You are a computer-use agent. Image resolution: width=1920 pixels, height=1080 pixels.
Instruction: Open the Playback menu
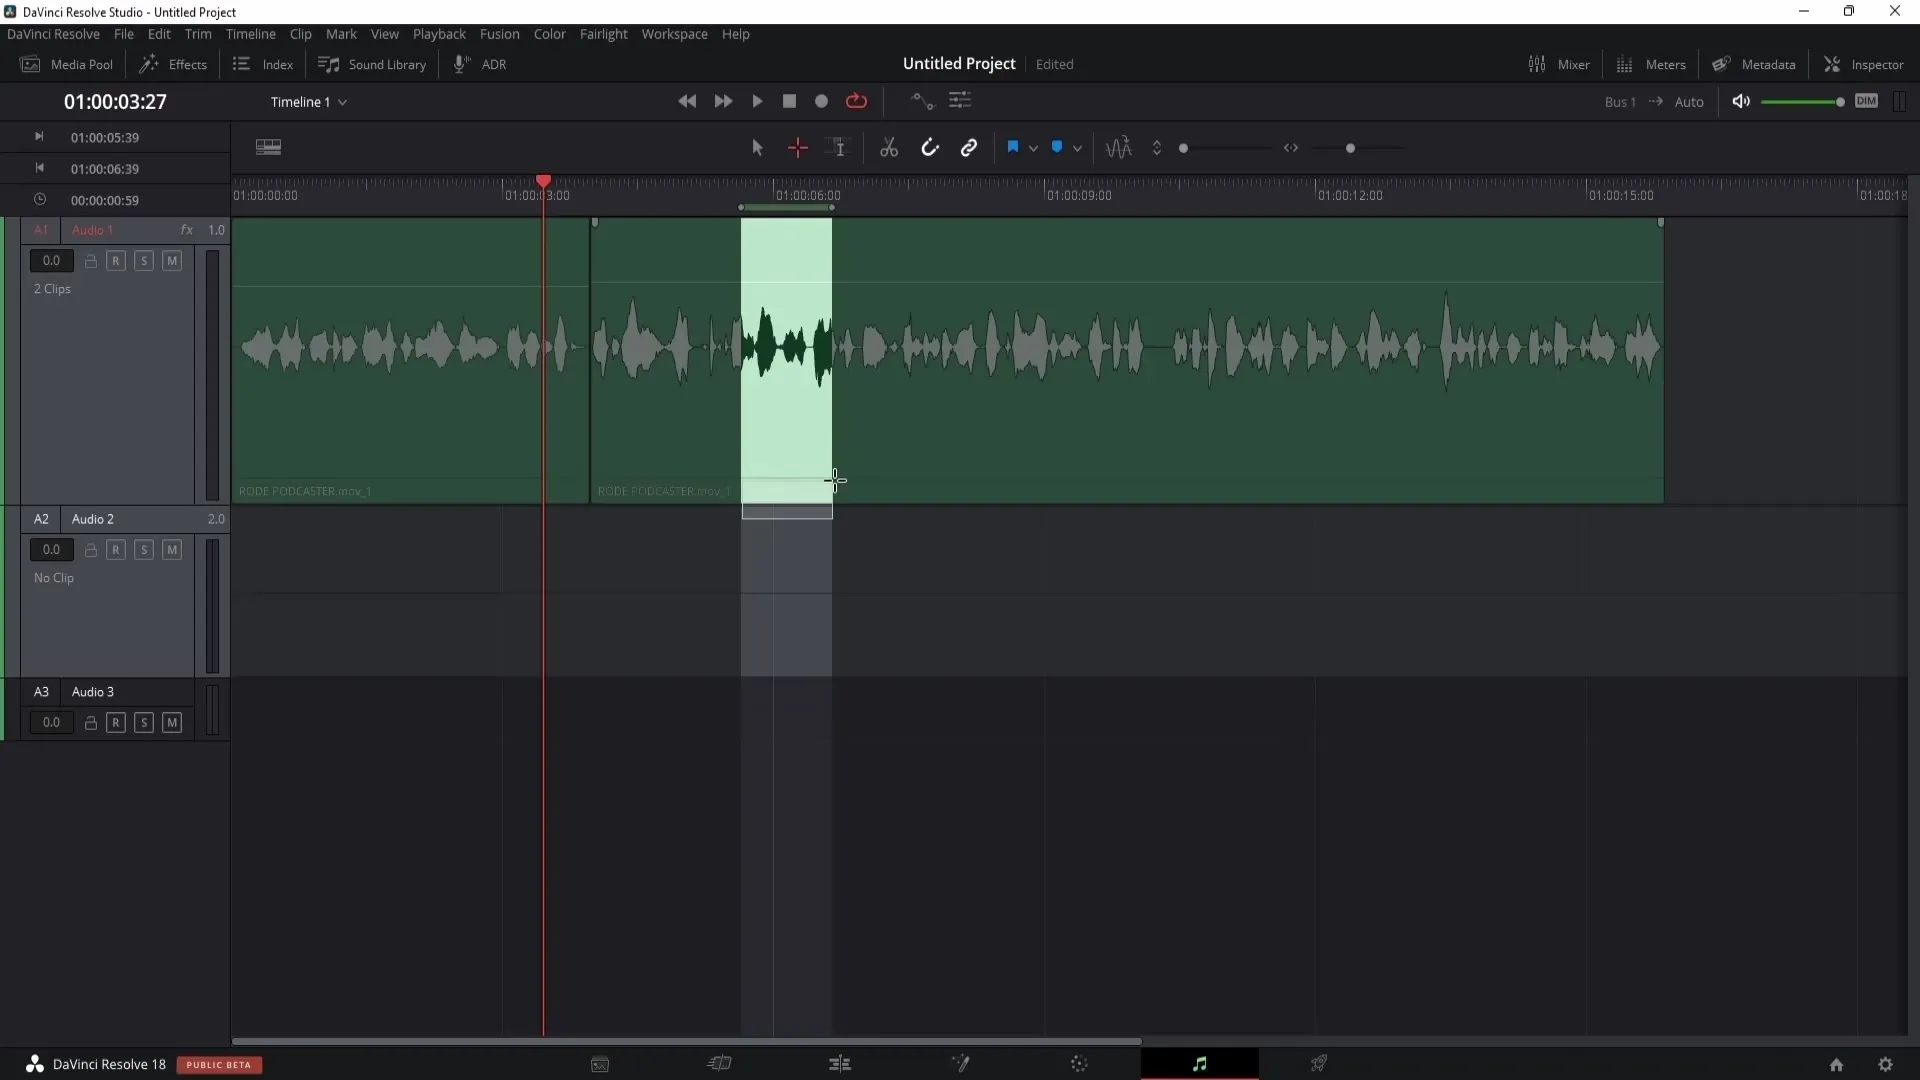[439, 34]
